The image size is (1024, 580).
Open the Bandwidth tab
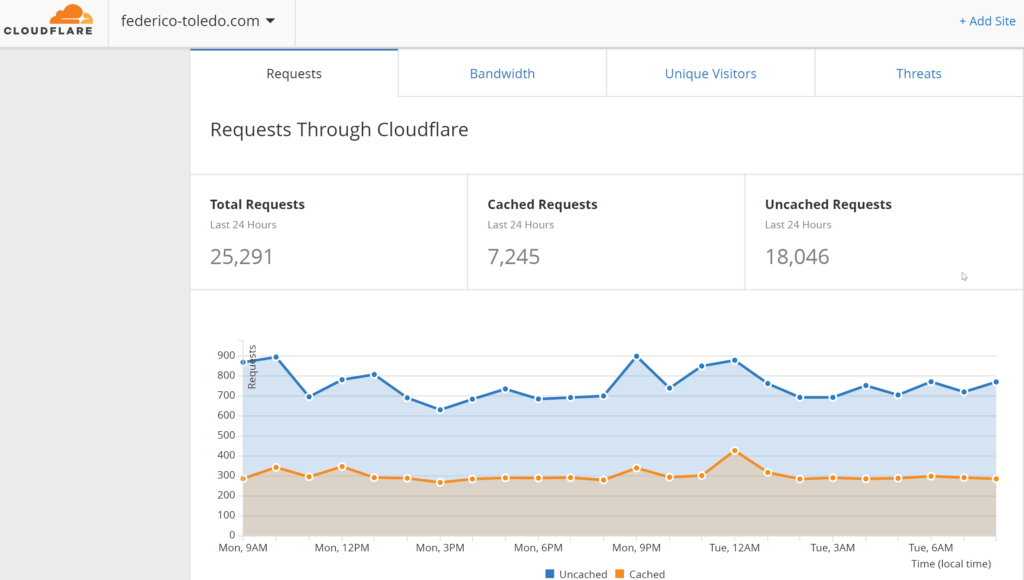click(x=502, y=73)
